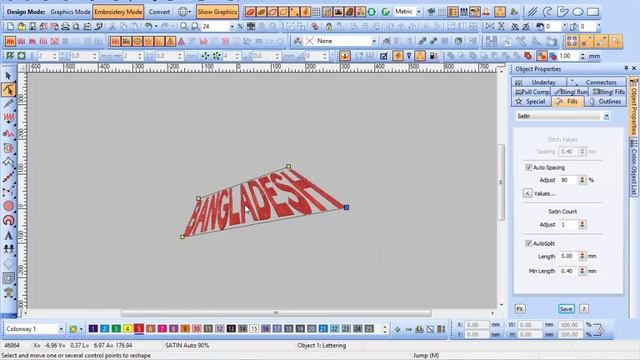Open the Colorway 1 dropdown
The image size is (640, 360).
point(61,329)
